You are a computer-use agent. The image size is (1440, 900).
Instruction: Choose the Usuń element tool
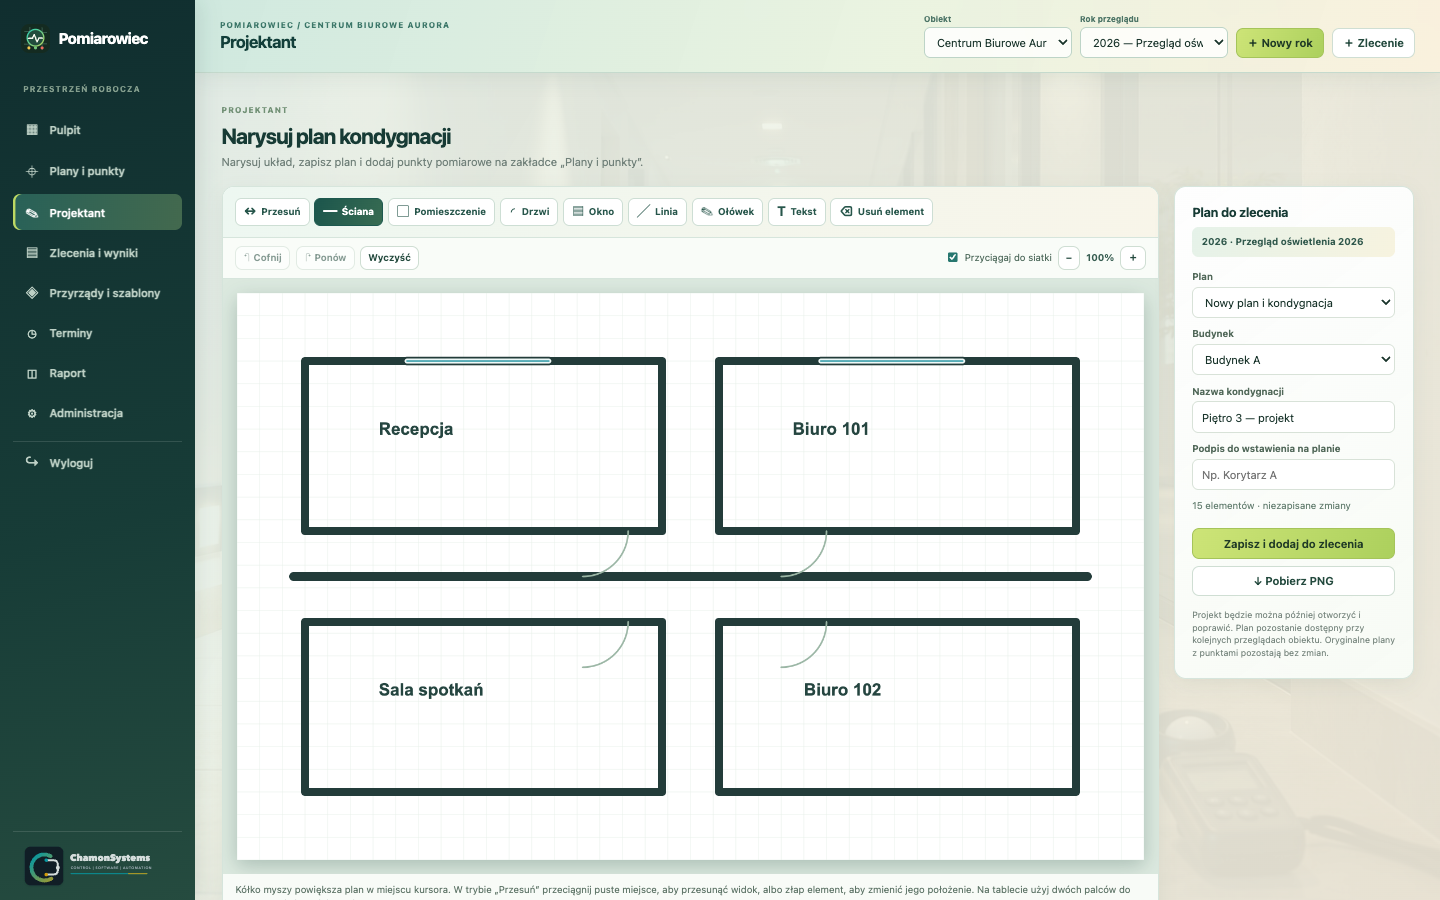pos(882,212)
